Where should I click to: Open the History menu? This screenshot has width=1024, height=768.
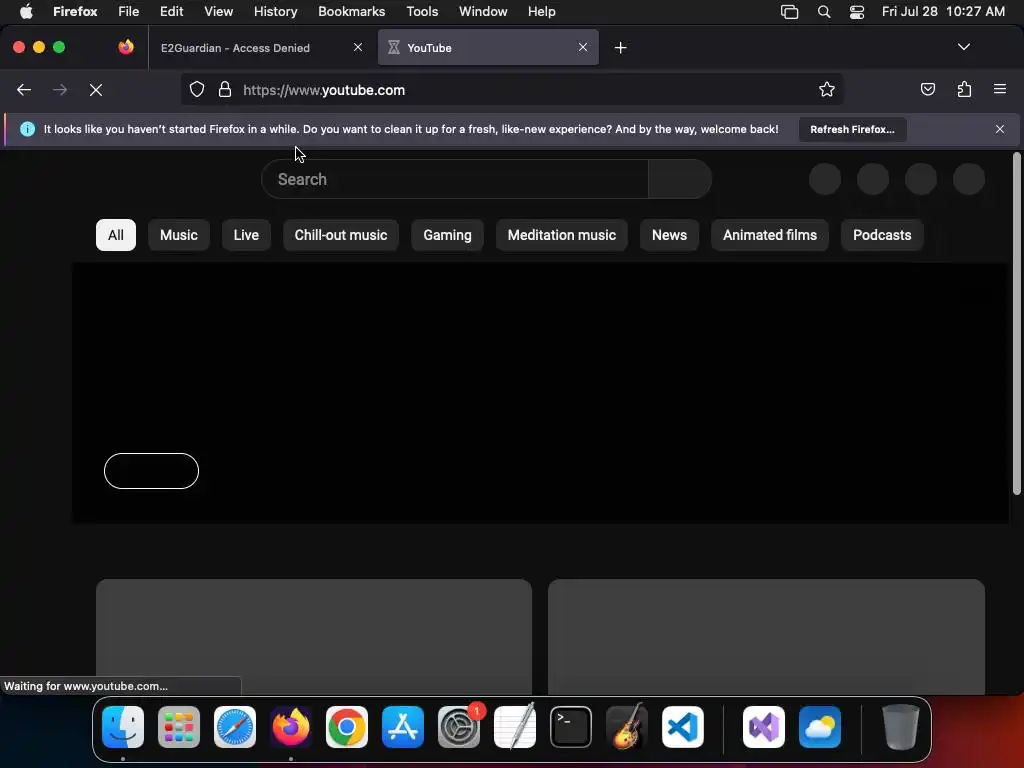tap(276, 11)
